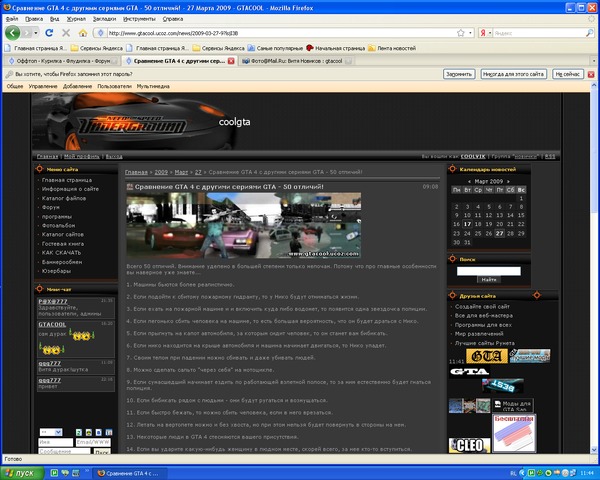Click the mini-chat name input field

tap(56, 442)
